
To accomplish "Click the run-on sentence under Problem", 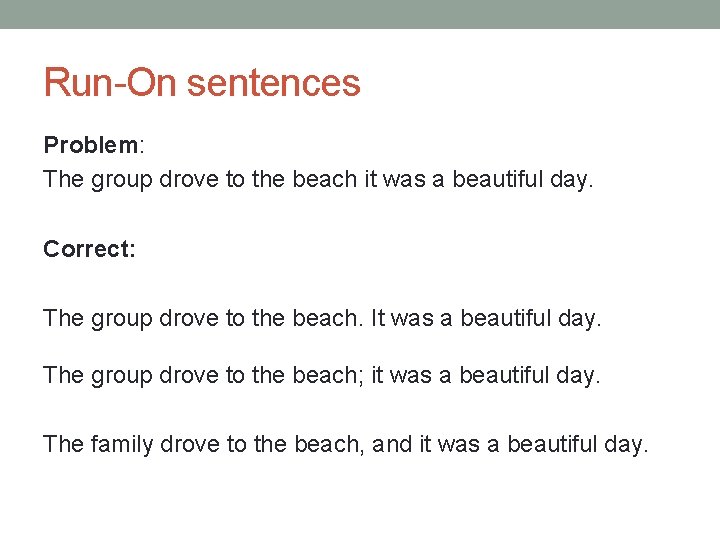I will [318, 180].
